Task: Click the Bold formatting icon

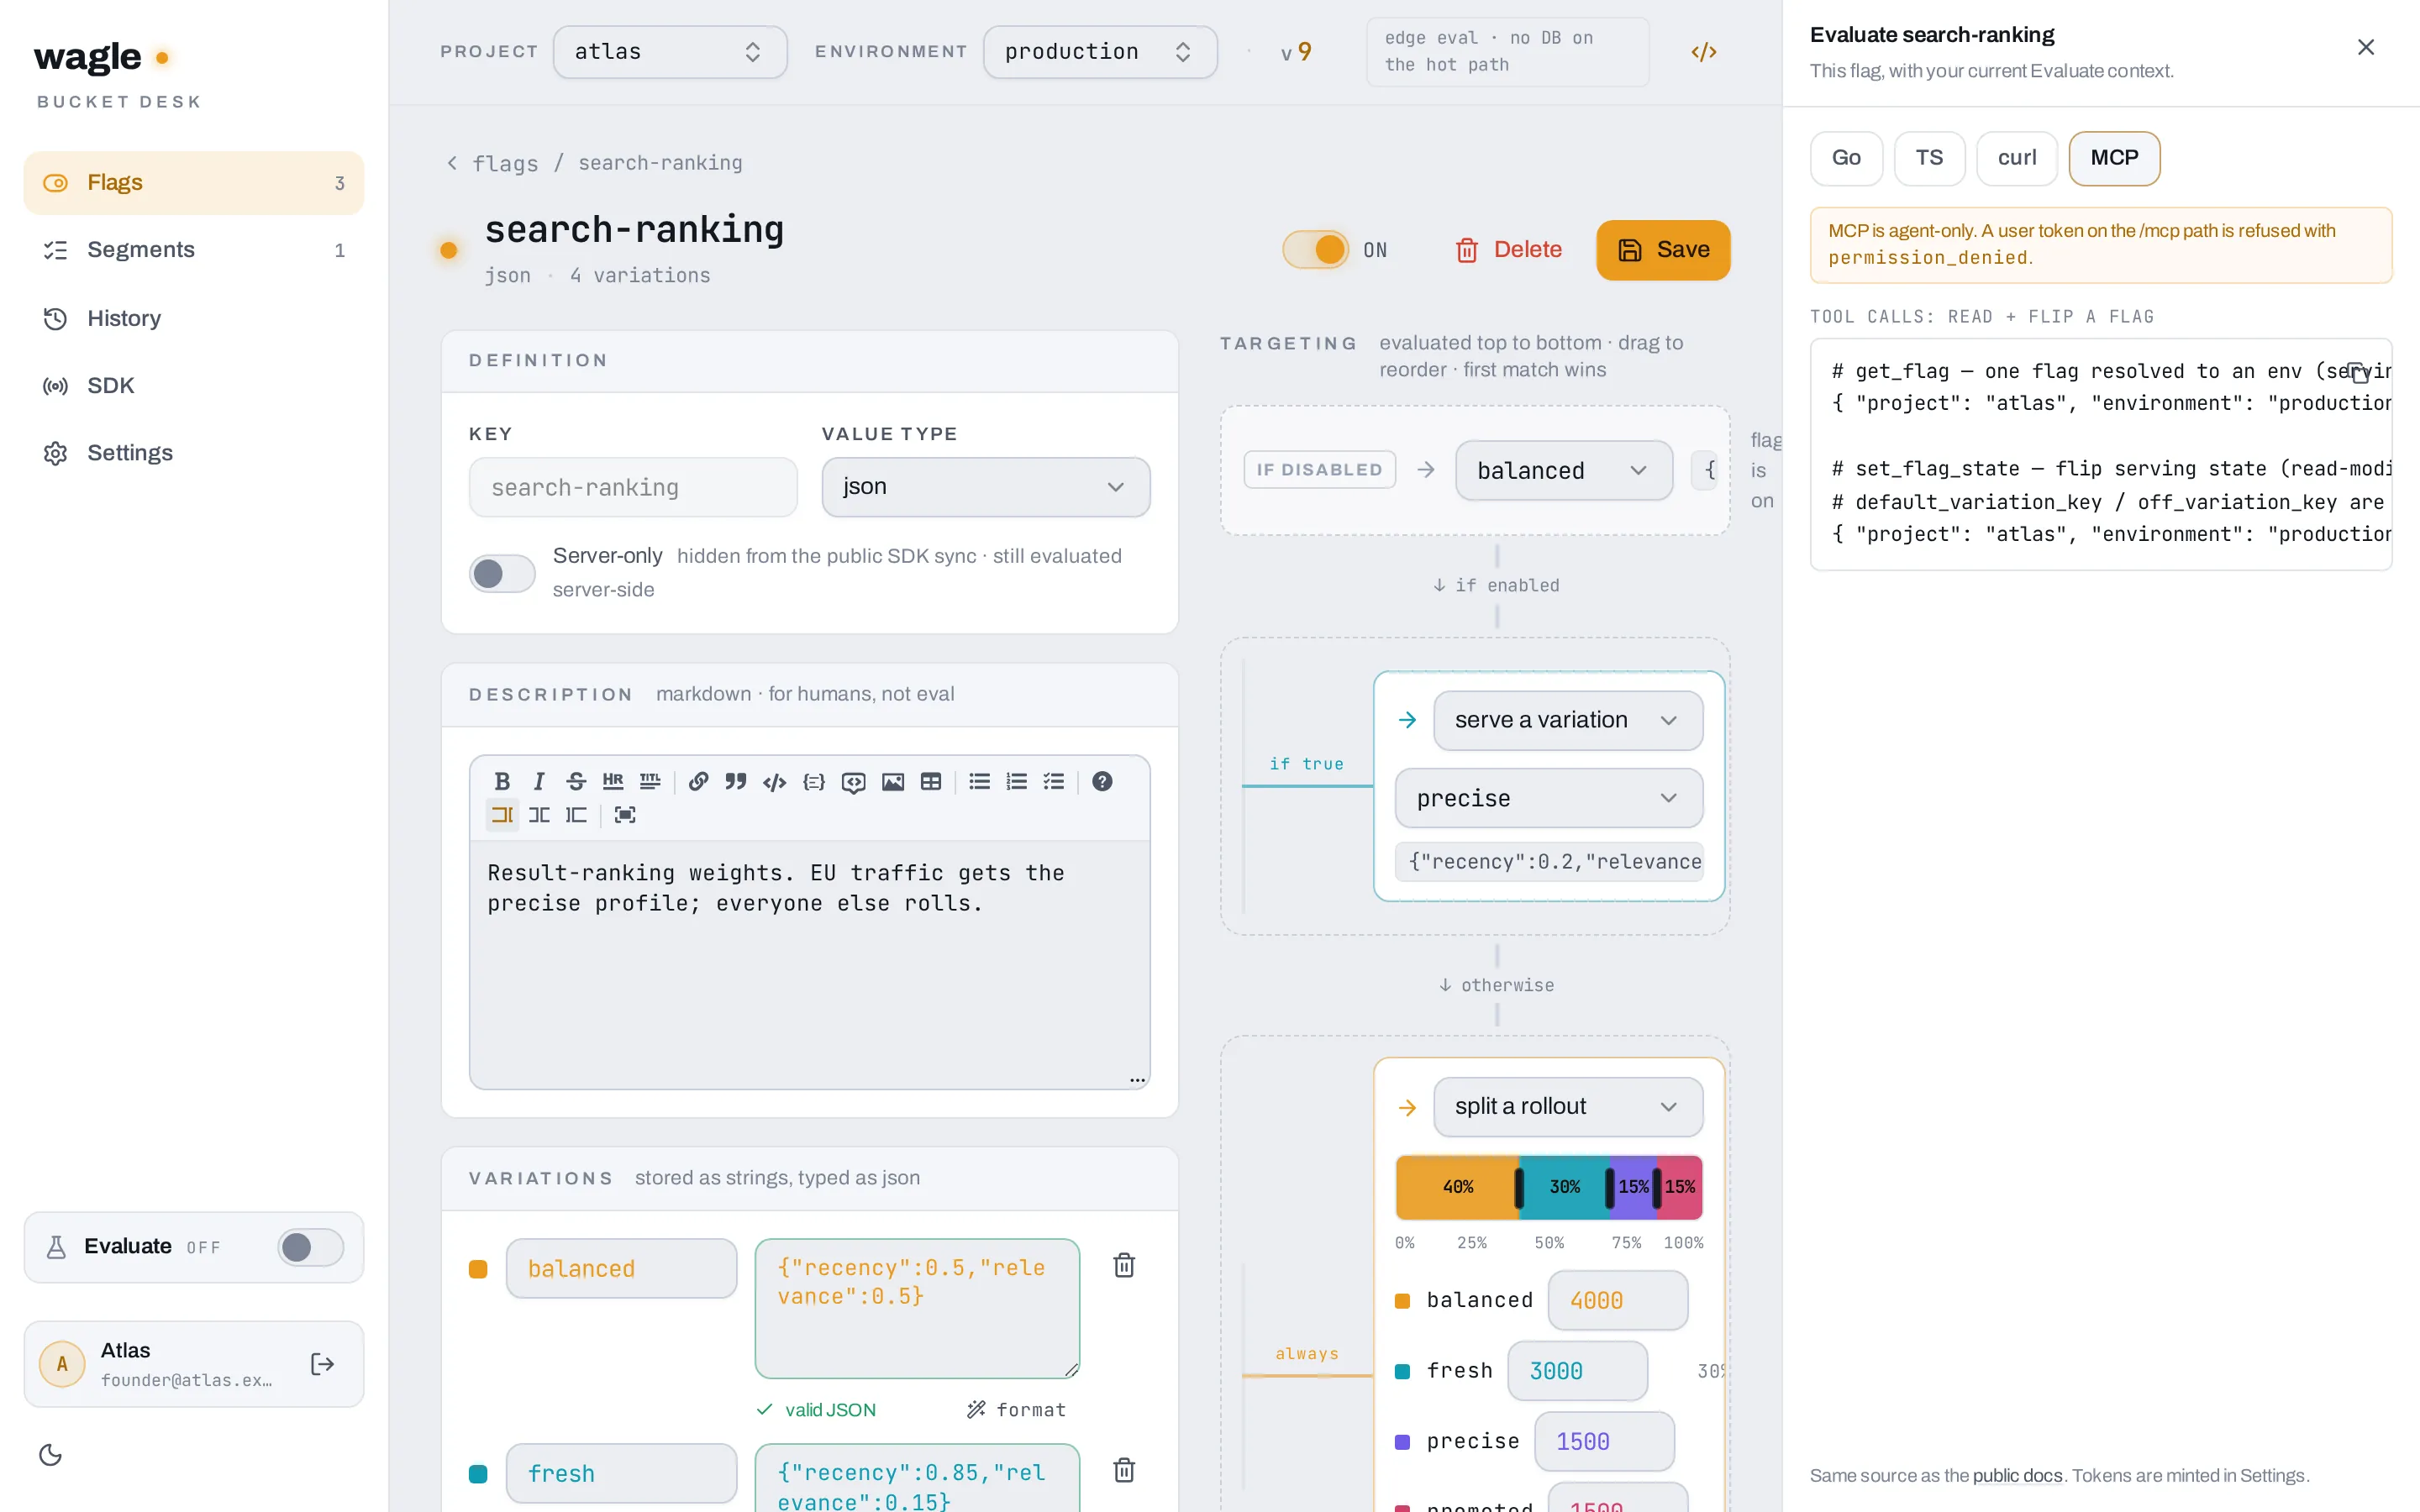Action: tap(502, 782)
